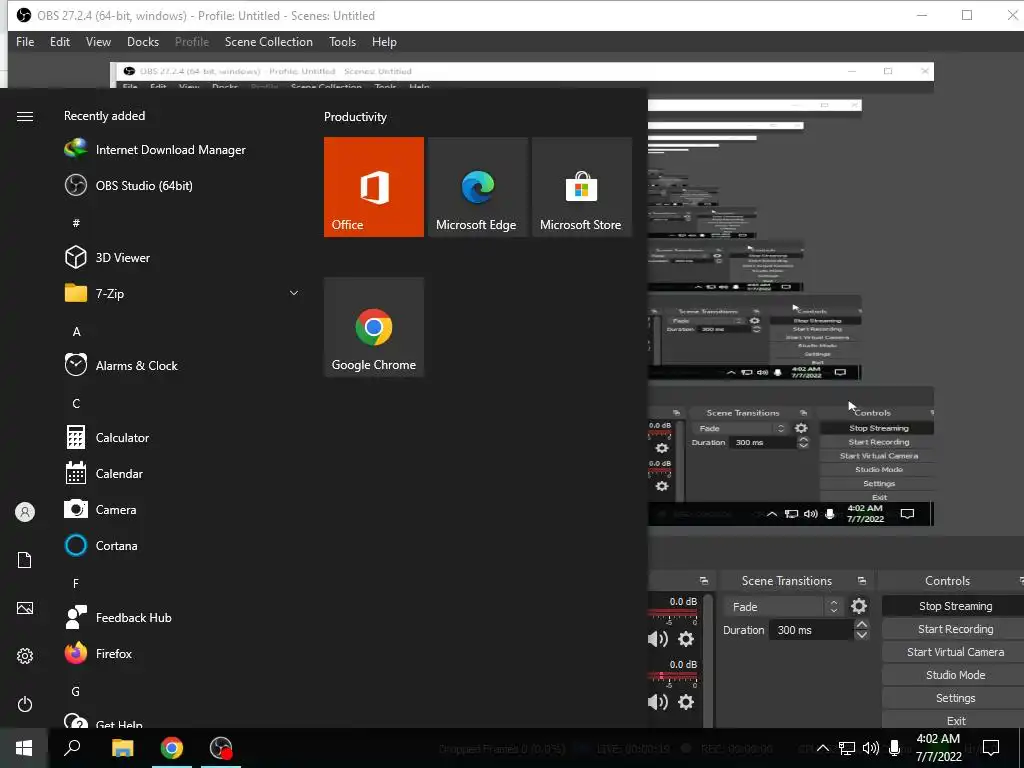Open transition properties gear next to Fade
1024x768 pixels.
(859, 606)
